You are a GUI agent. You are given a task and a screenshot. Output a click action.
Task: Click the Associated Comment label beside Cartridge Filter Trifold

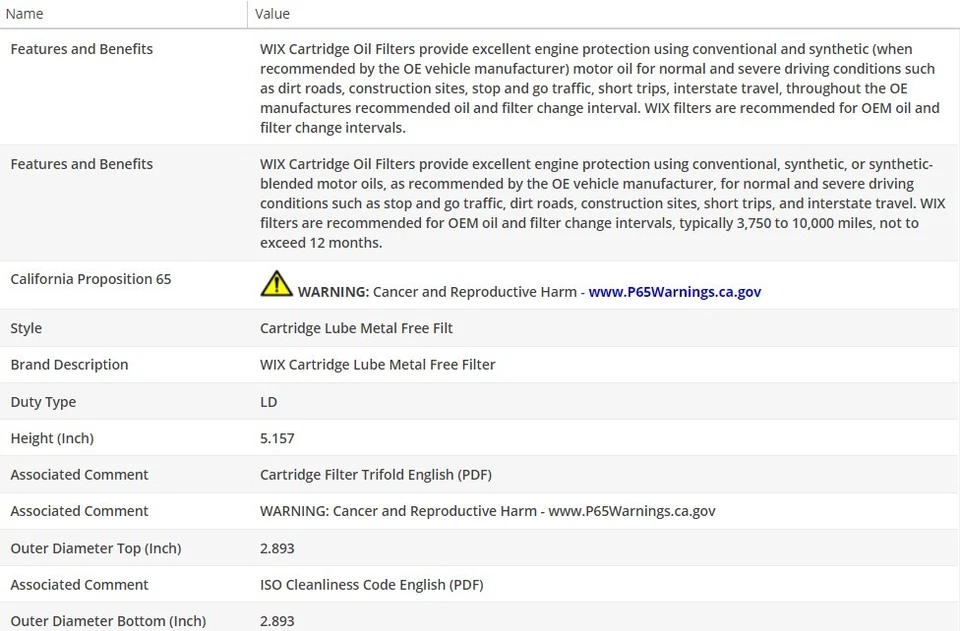(80, 475)
